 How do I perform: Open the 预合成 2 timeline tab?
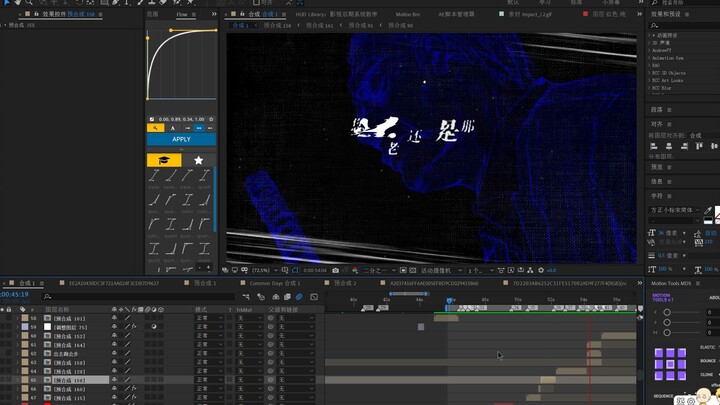click(345, 283)
